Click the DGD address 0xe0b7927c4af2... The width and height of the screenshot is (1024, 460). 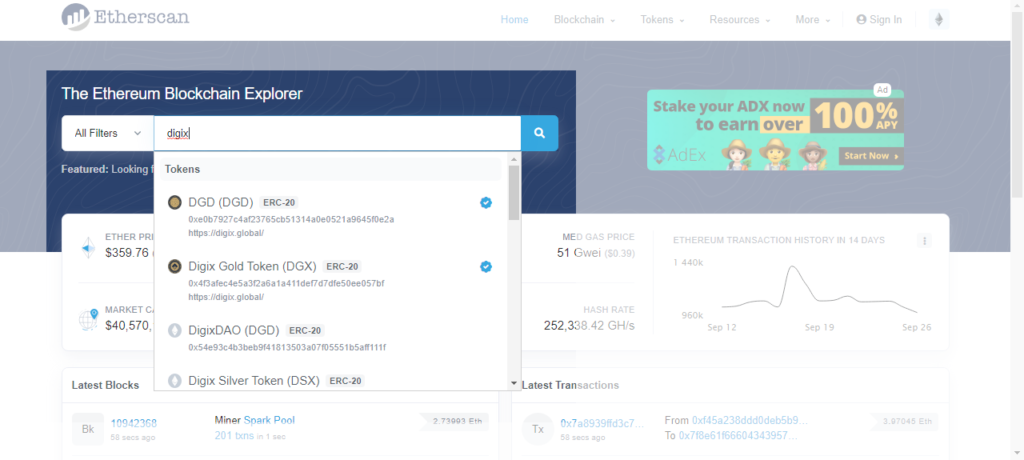[x=291, y=219]
